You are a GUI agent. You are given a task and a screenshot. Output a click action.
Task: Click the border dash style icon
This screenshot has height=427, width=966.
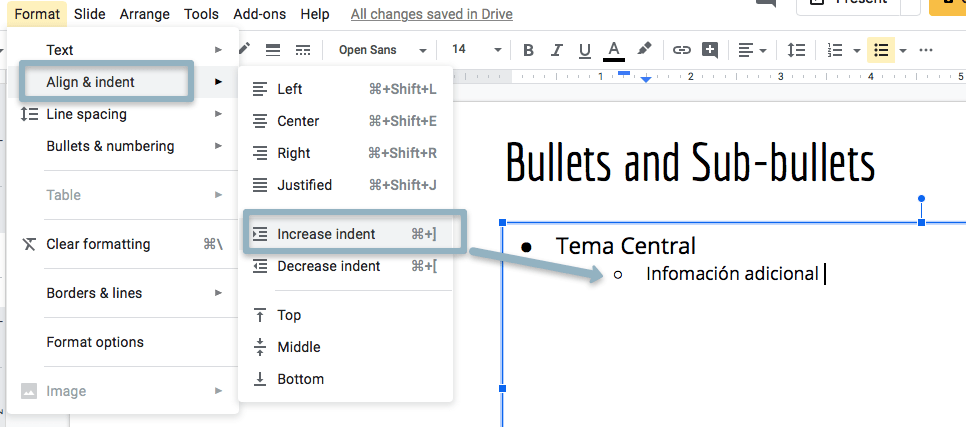(303, 50)
